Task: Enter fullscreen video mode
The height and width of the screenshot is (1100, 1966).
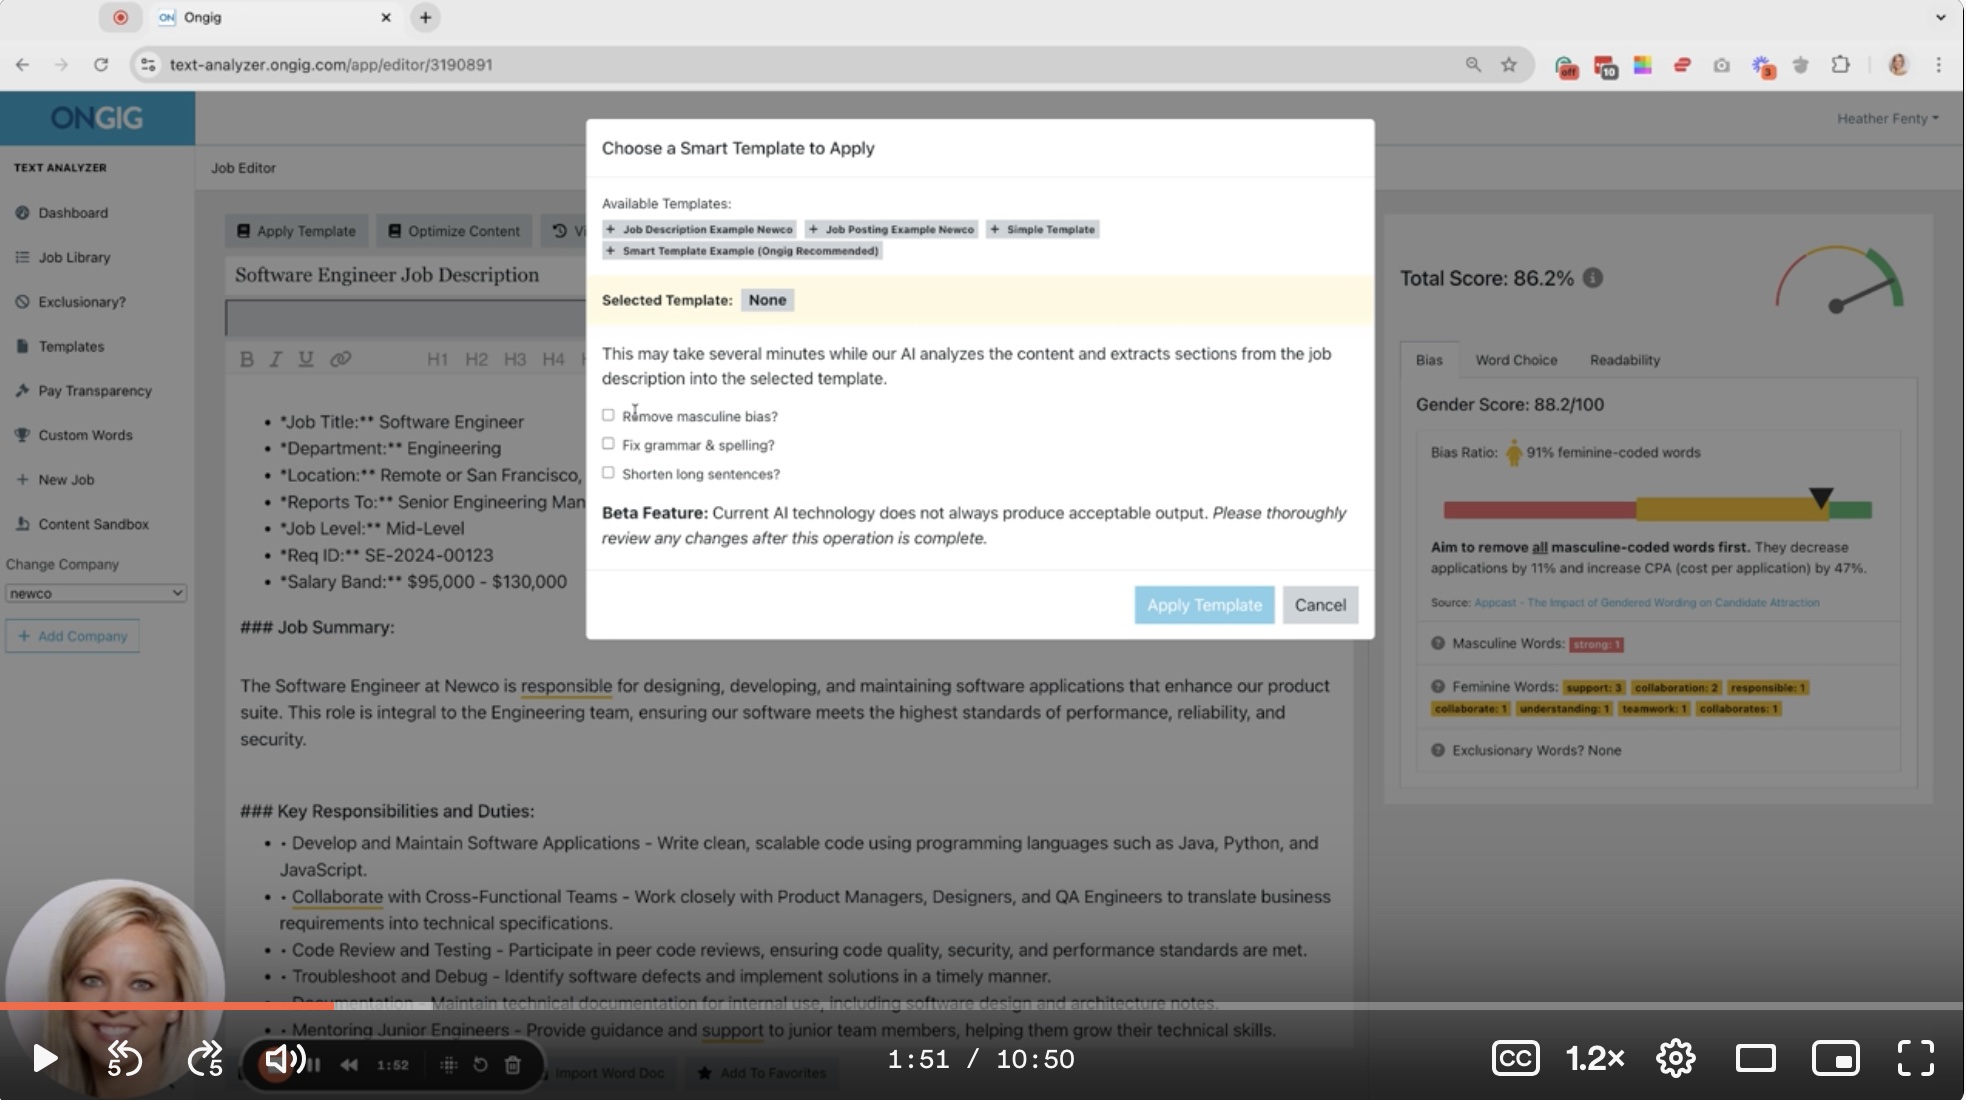Action: tap(1915, 1058)
